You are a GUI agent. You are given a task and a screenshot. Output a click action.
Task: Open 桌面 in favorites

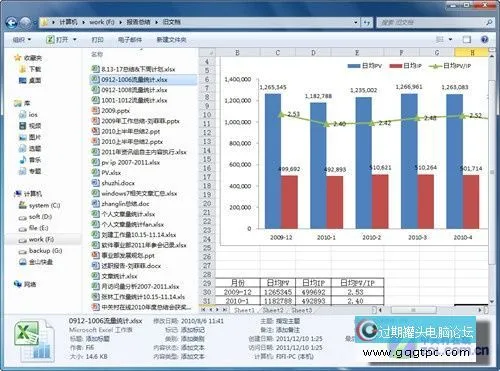(30, 80)
